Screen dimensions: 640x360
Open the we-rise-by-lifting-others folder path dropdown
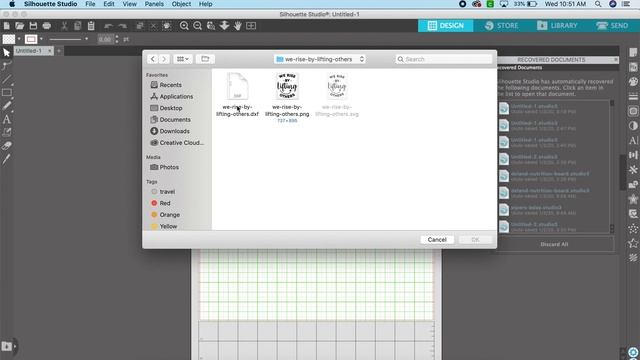click(x=320, y=59)
